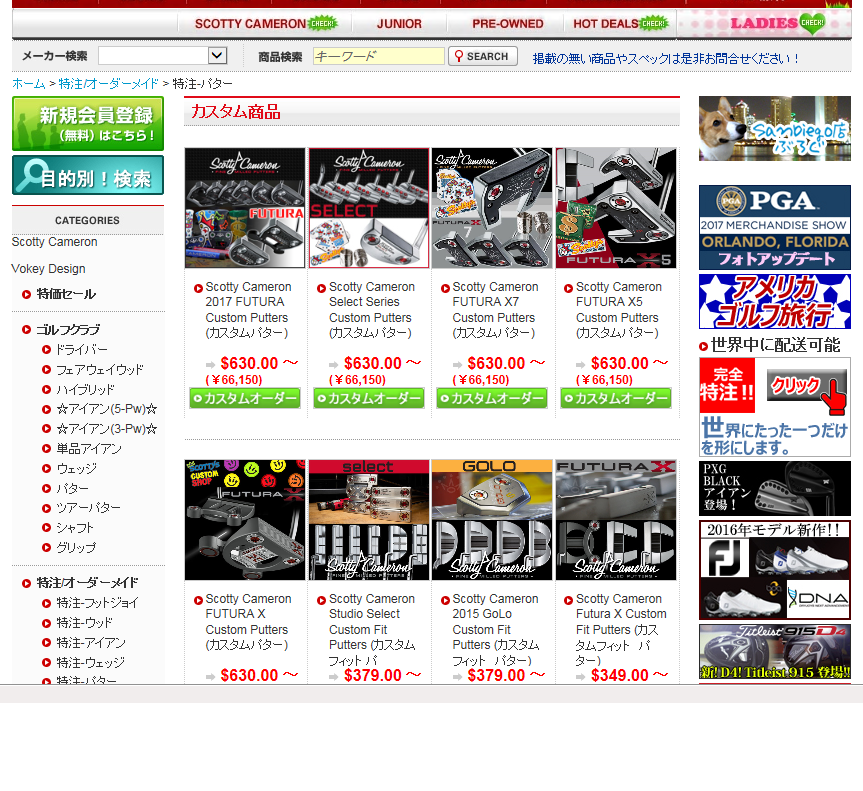Click the 目的別！検索 search banner
The width and height of the screenshot is (863, 791).
click(88, 175)
